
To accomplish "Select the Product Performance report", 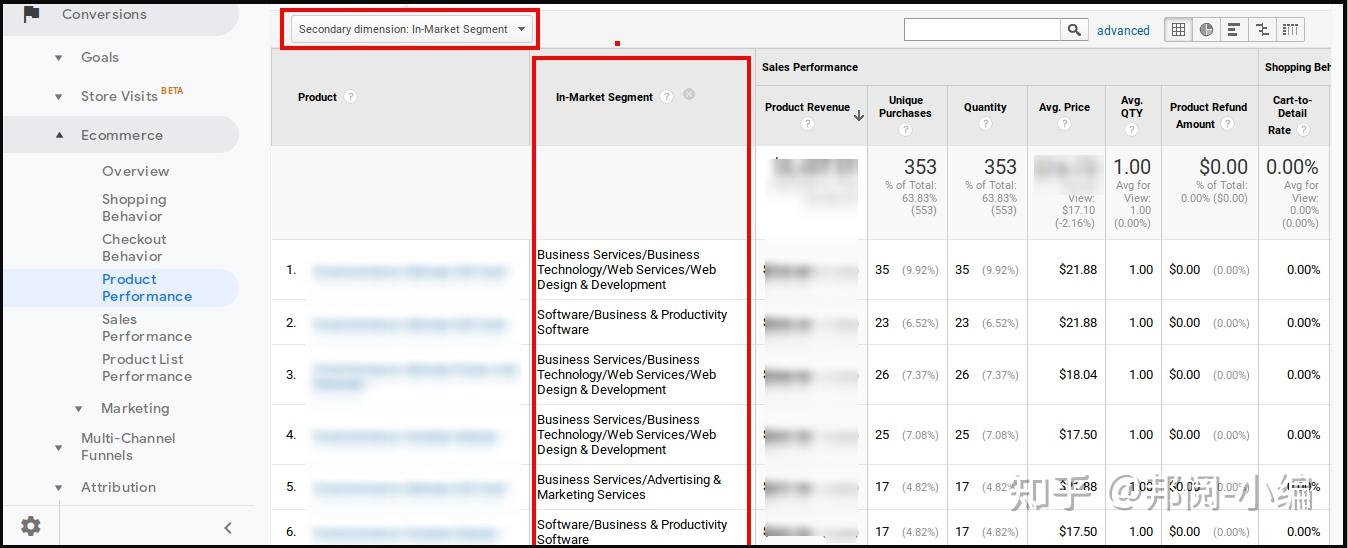I will coord(146,288).
